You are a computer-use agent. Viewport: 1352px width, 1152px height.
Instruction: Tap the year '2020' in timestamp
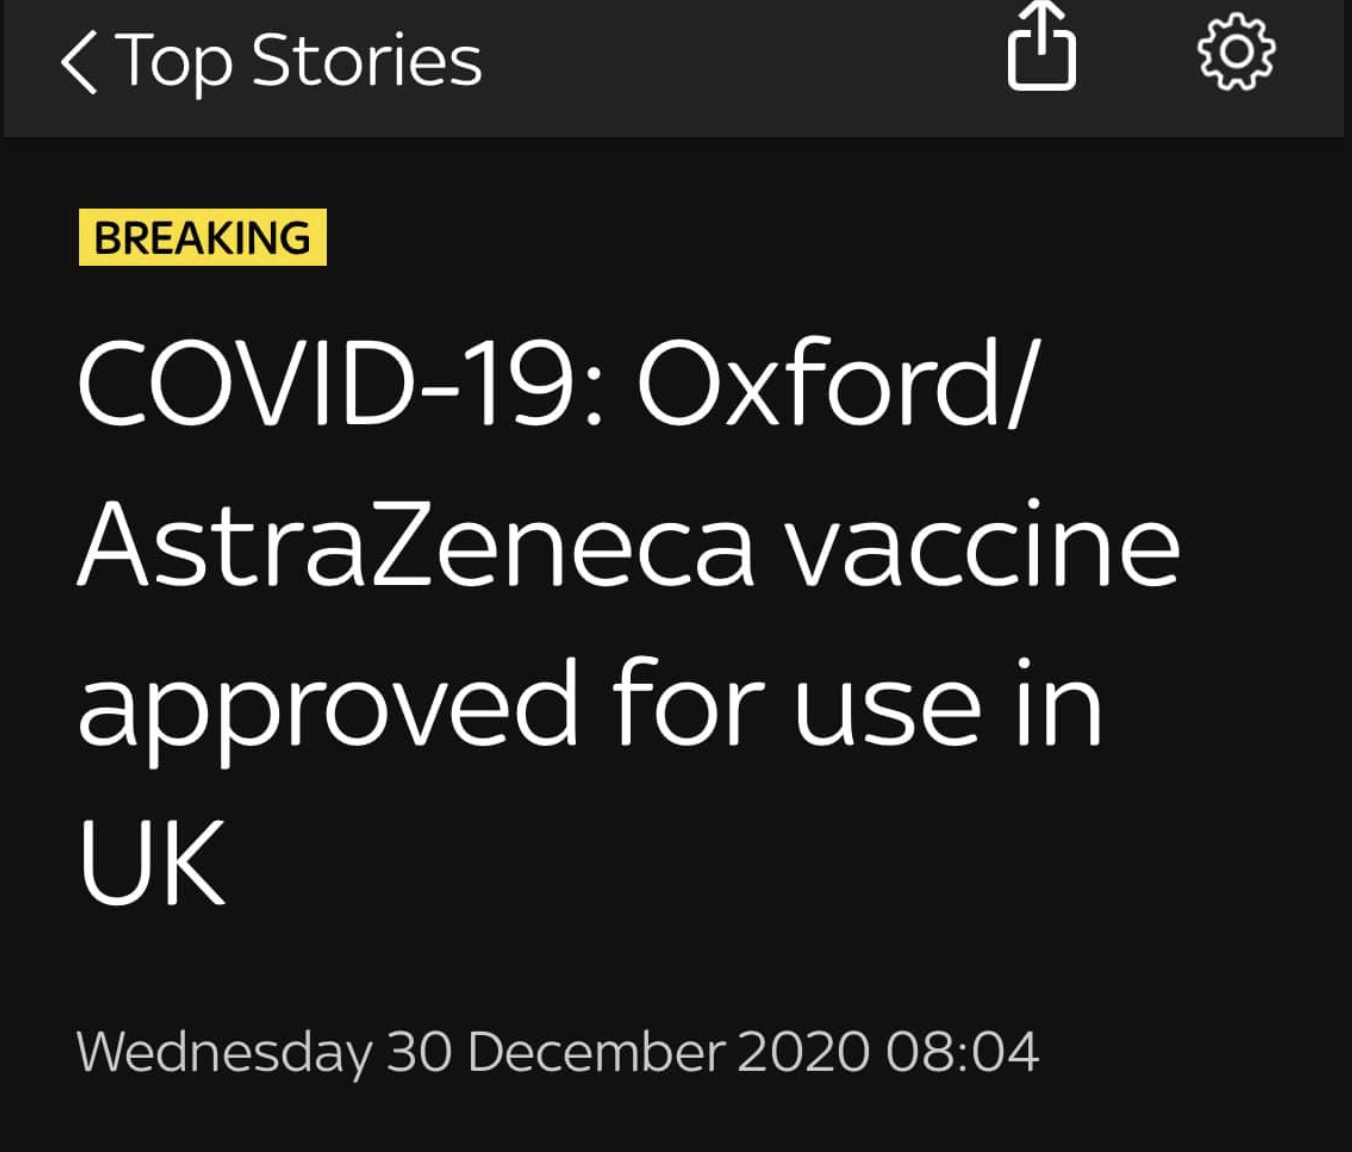804,1053
